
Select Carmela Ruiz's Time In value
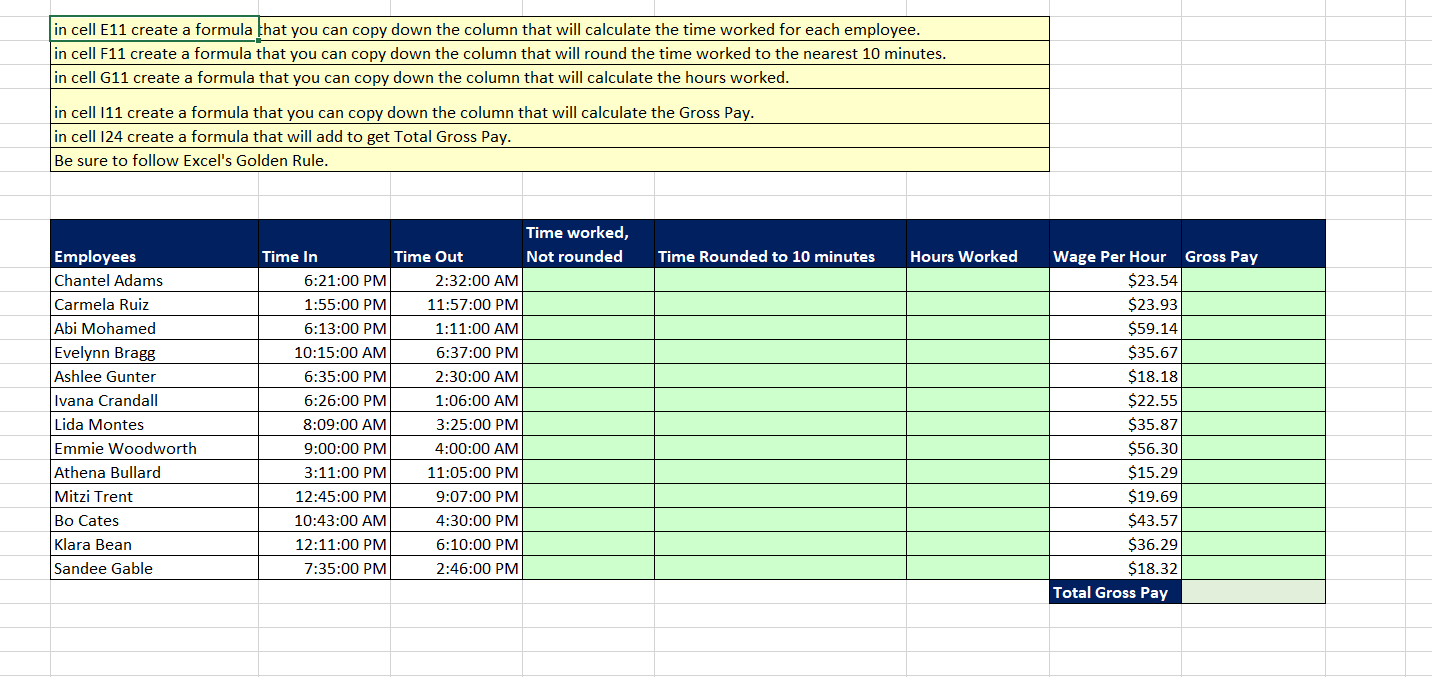[324, 304]
